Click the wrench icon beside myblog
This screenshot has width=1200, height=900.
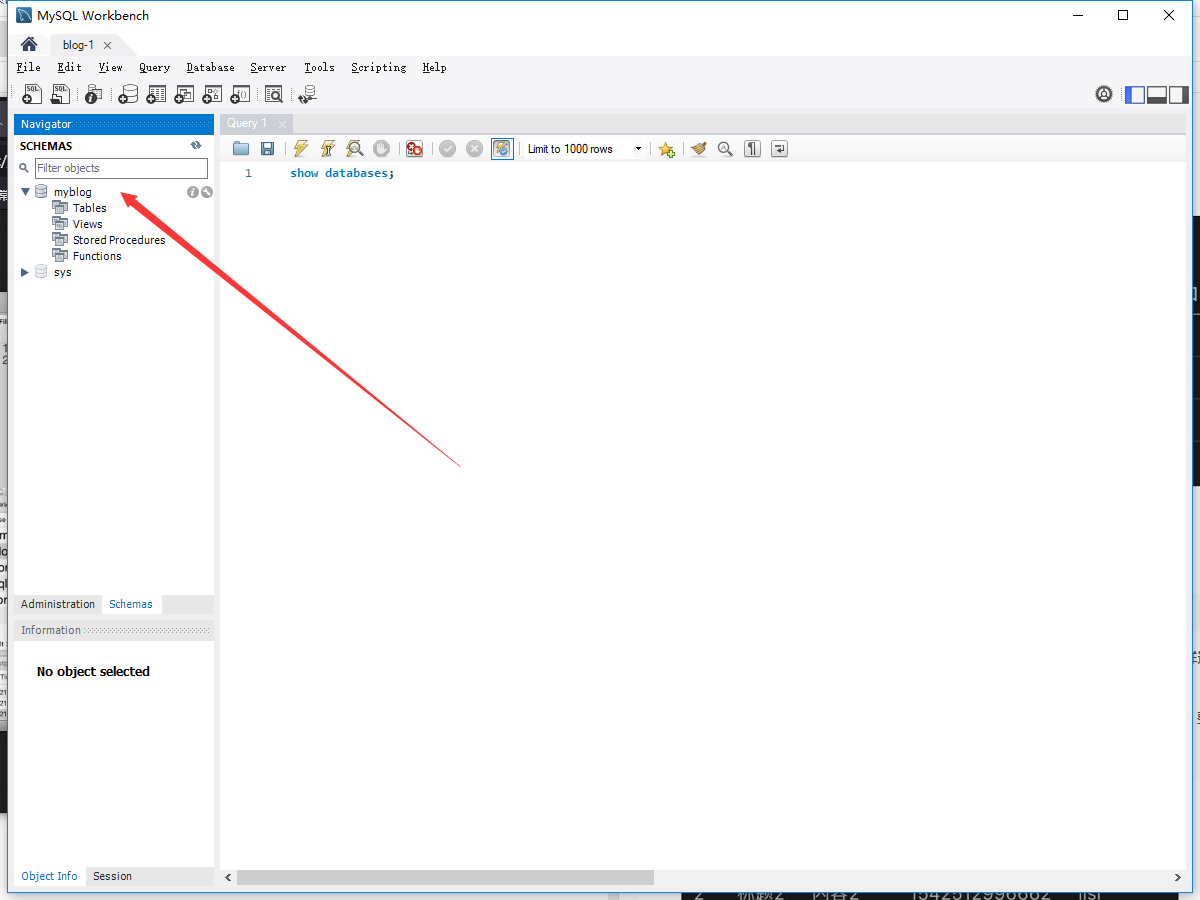tap(207, 192)
